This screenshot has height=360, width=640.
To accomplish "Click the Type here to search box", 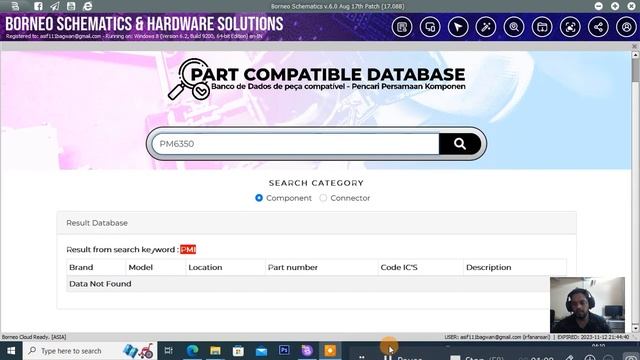I will (x=90, y=351).
